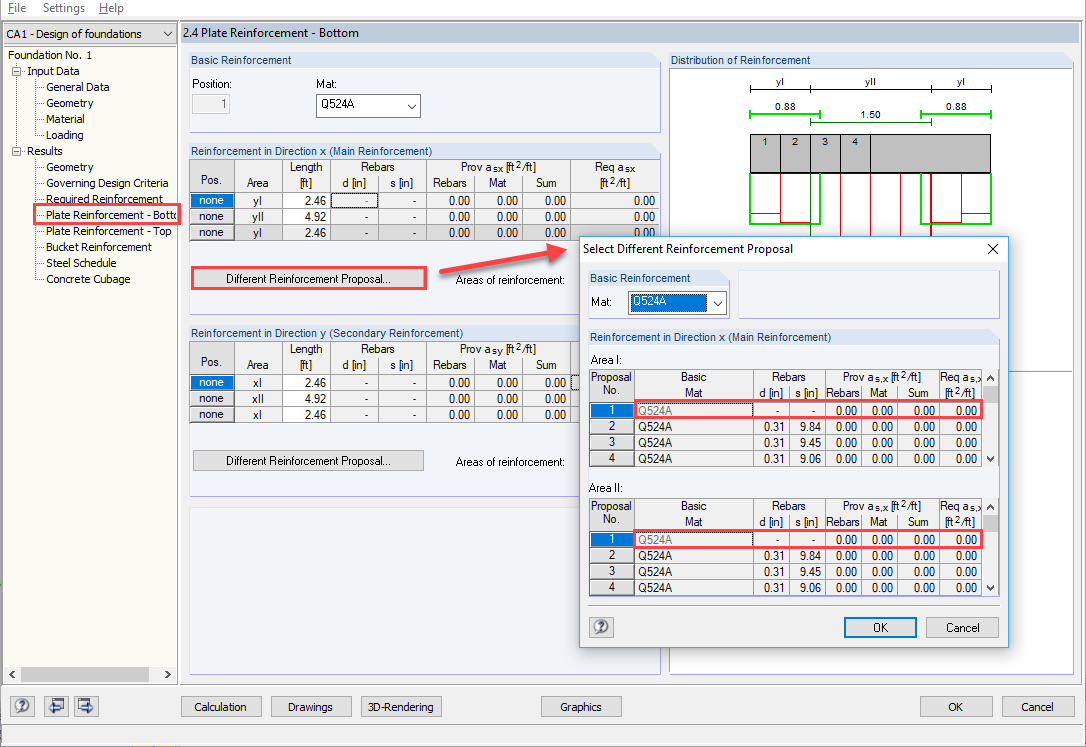Open Required Reinforcement results
Image resolution: width=1086 pixels, height=747 pixels.
click(104, 199)
